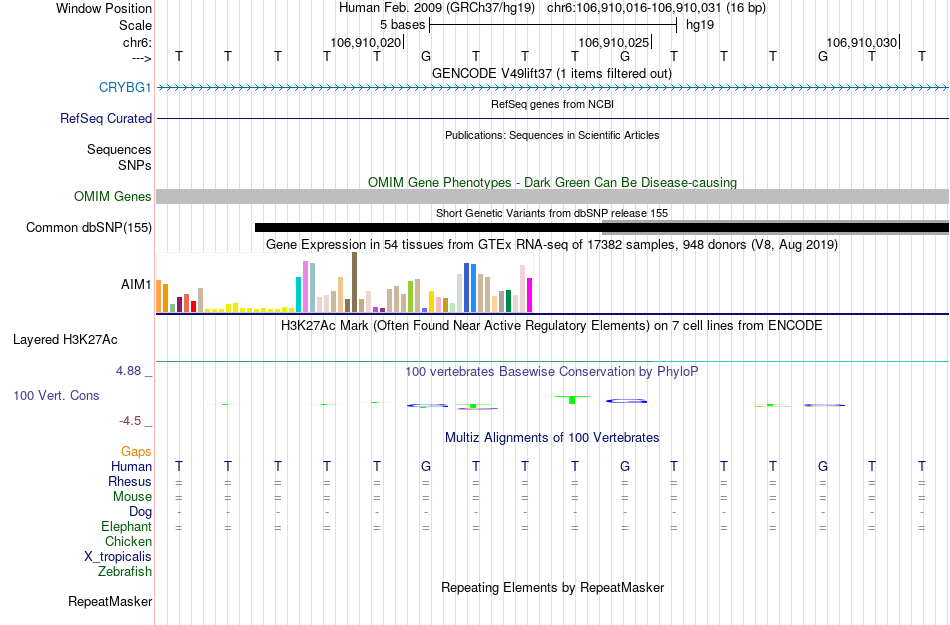The image size is (950, 625).
Task: Select the 100 Vert. Cons label
Action: click(x=56, y=395)
